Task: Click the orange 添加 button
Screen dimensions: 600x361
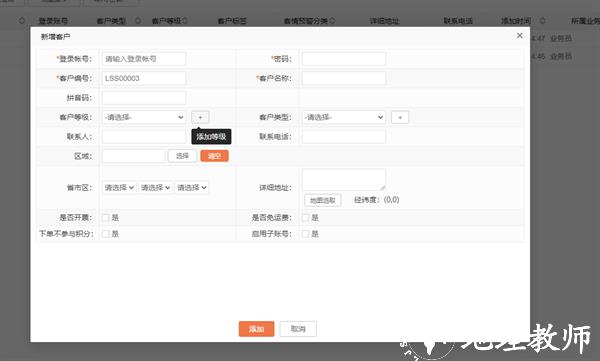Action: tap(256, 329)
